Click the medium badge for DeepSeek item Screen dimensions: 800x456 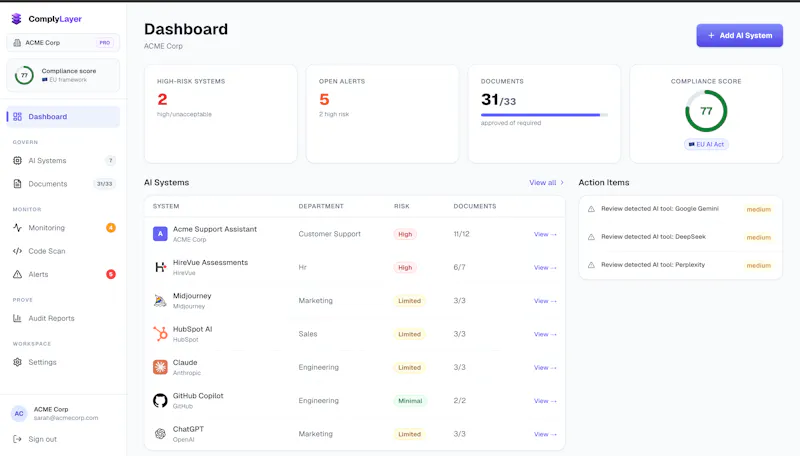[759, 238]
